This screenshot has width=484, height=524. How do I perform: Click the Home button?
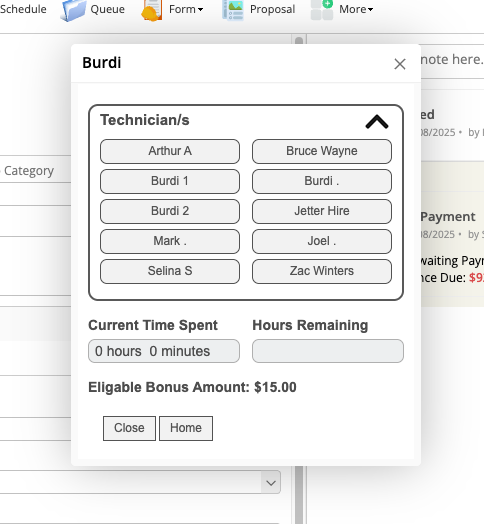click(186, 428)
